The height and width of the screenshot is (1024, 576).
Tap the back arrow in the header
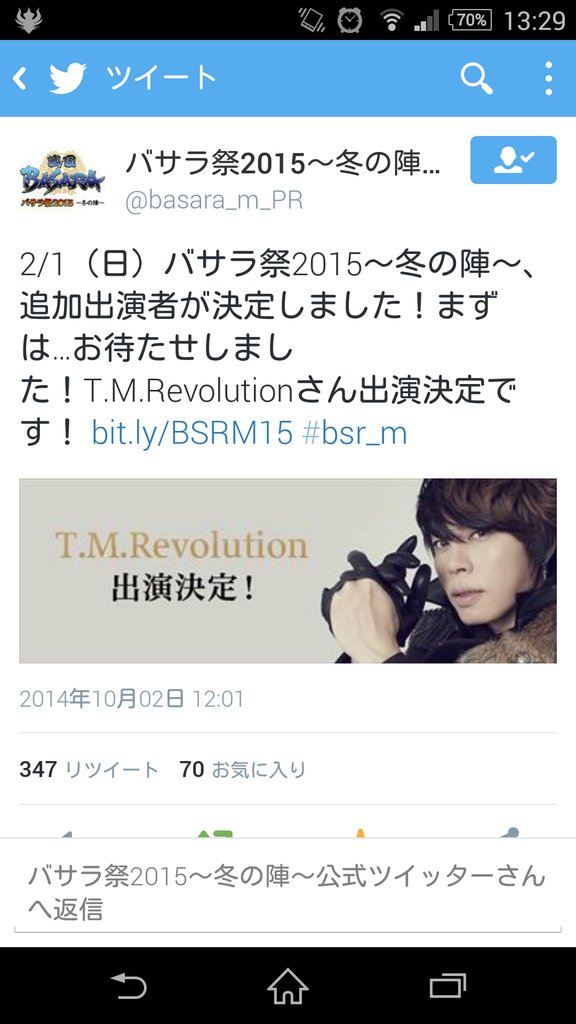tap(20, 79)
